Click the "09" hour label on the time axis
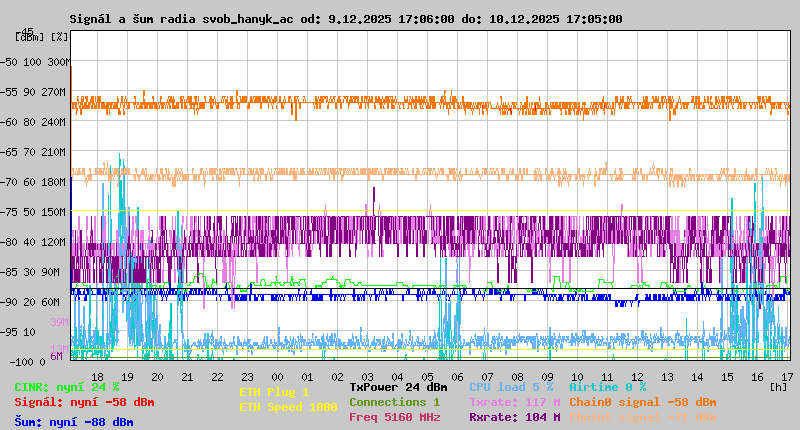800x430 pixels. [547, 377]
